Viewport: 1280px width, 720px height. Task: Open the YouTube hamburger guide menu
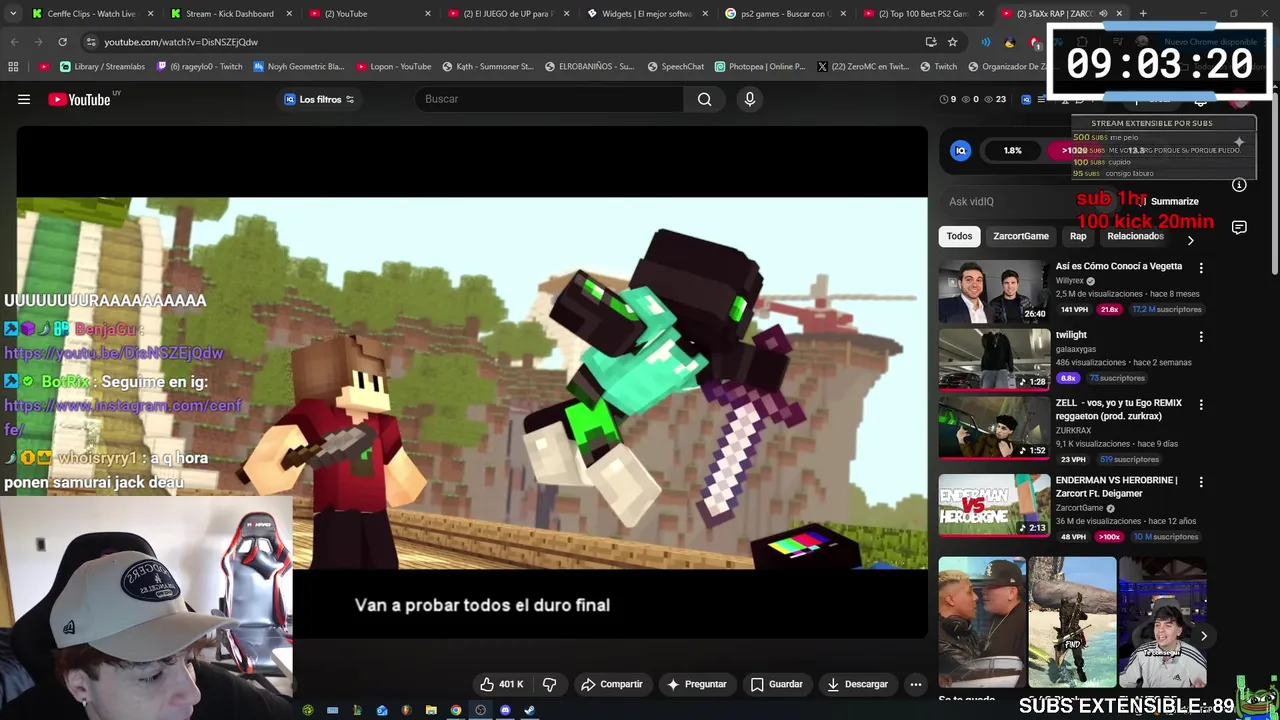24,99
